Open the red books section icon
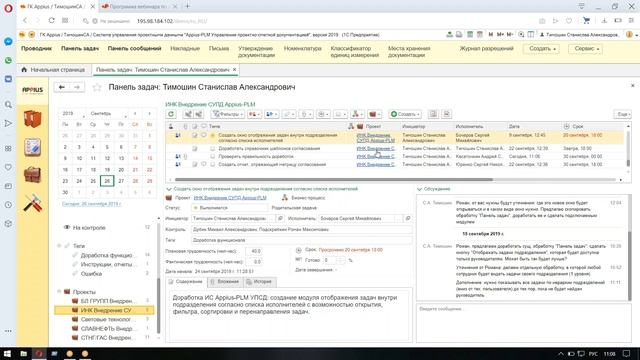 click(x=33, y=119)
